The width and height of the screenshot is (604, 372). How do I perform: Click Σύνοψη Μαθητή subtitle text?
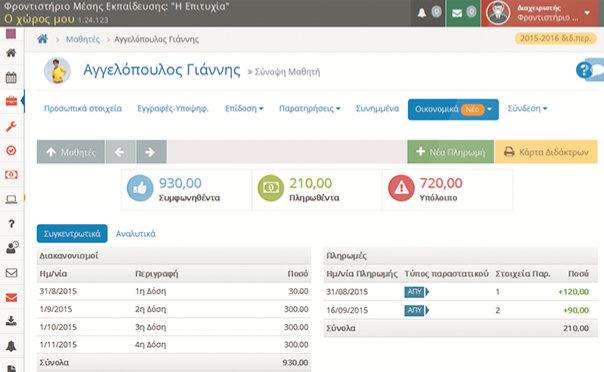(287, 72)
